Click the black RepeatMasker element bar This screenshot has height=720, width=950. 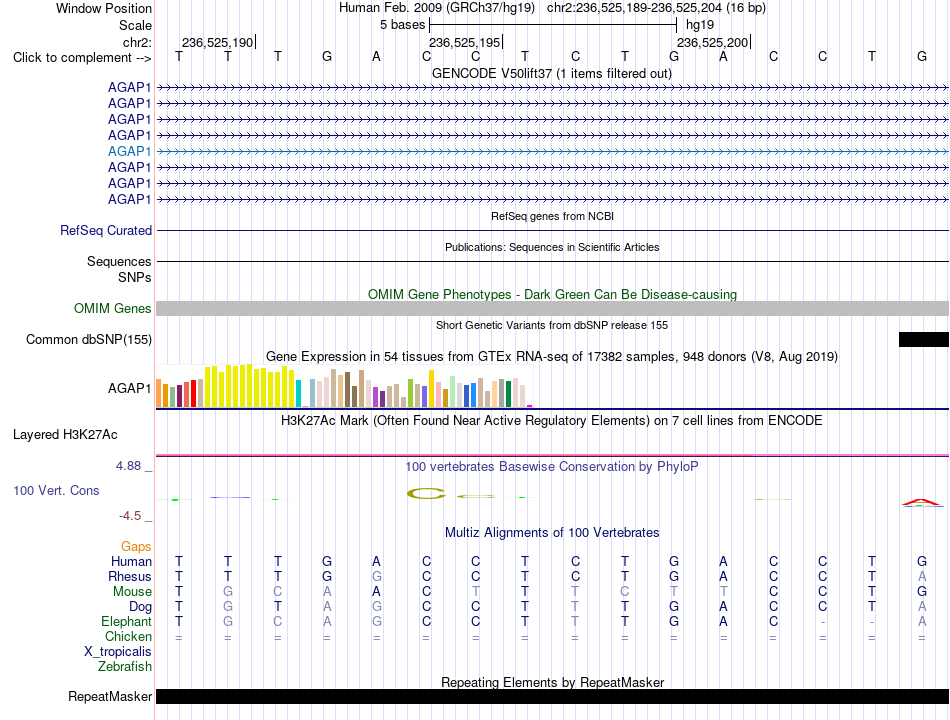point(552,696)
